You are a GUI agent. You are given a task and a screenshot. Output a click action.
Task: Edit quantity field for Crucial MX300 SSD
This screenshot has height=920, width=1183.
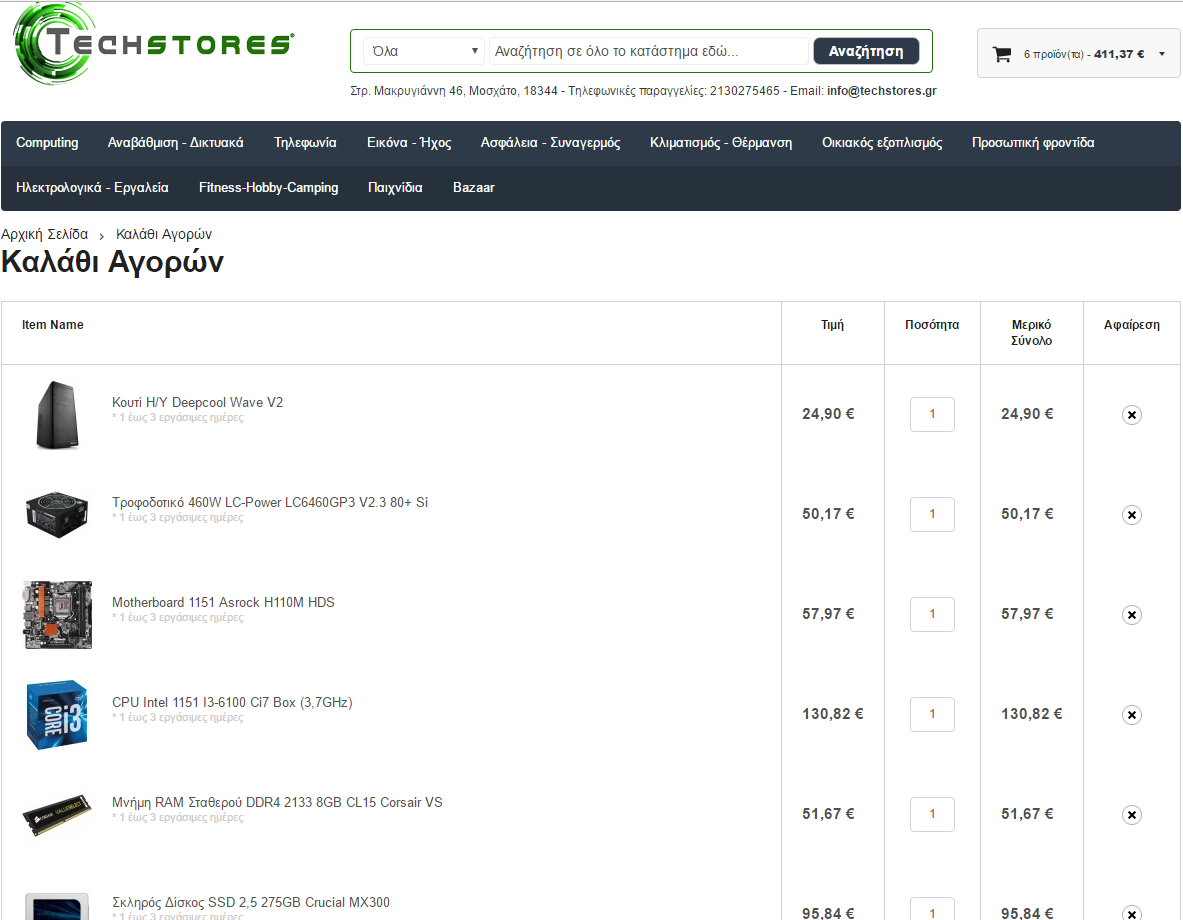tap(933, 909)
